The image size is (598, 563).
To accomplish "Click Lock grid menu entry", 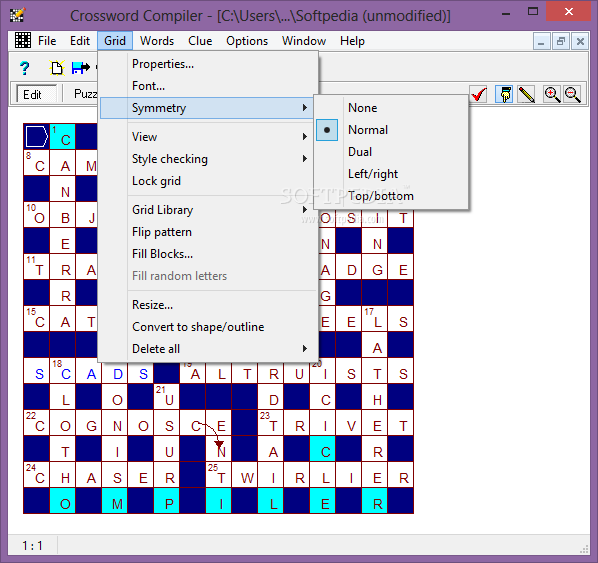I will coord(208,181).
